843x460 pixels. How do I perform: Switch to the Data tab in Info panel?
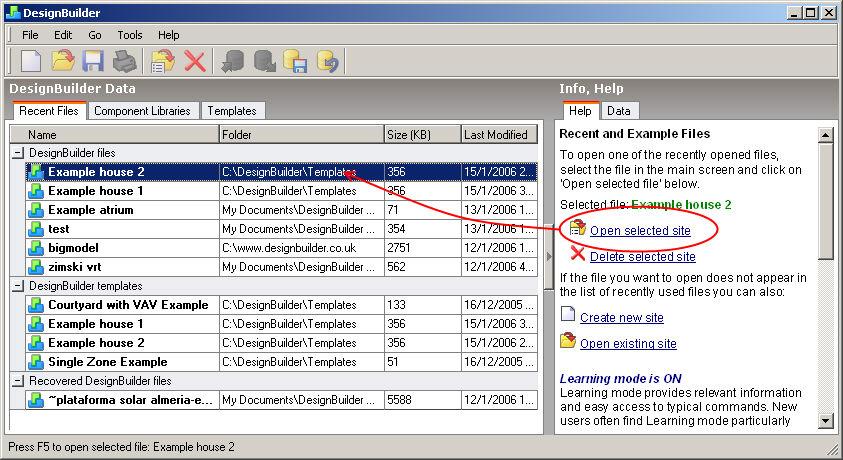[x=618, y=111]
